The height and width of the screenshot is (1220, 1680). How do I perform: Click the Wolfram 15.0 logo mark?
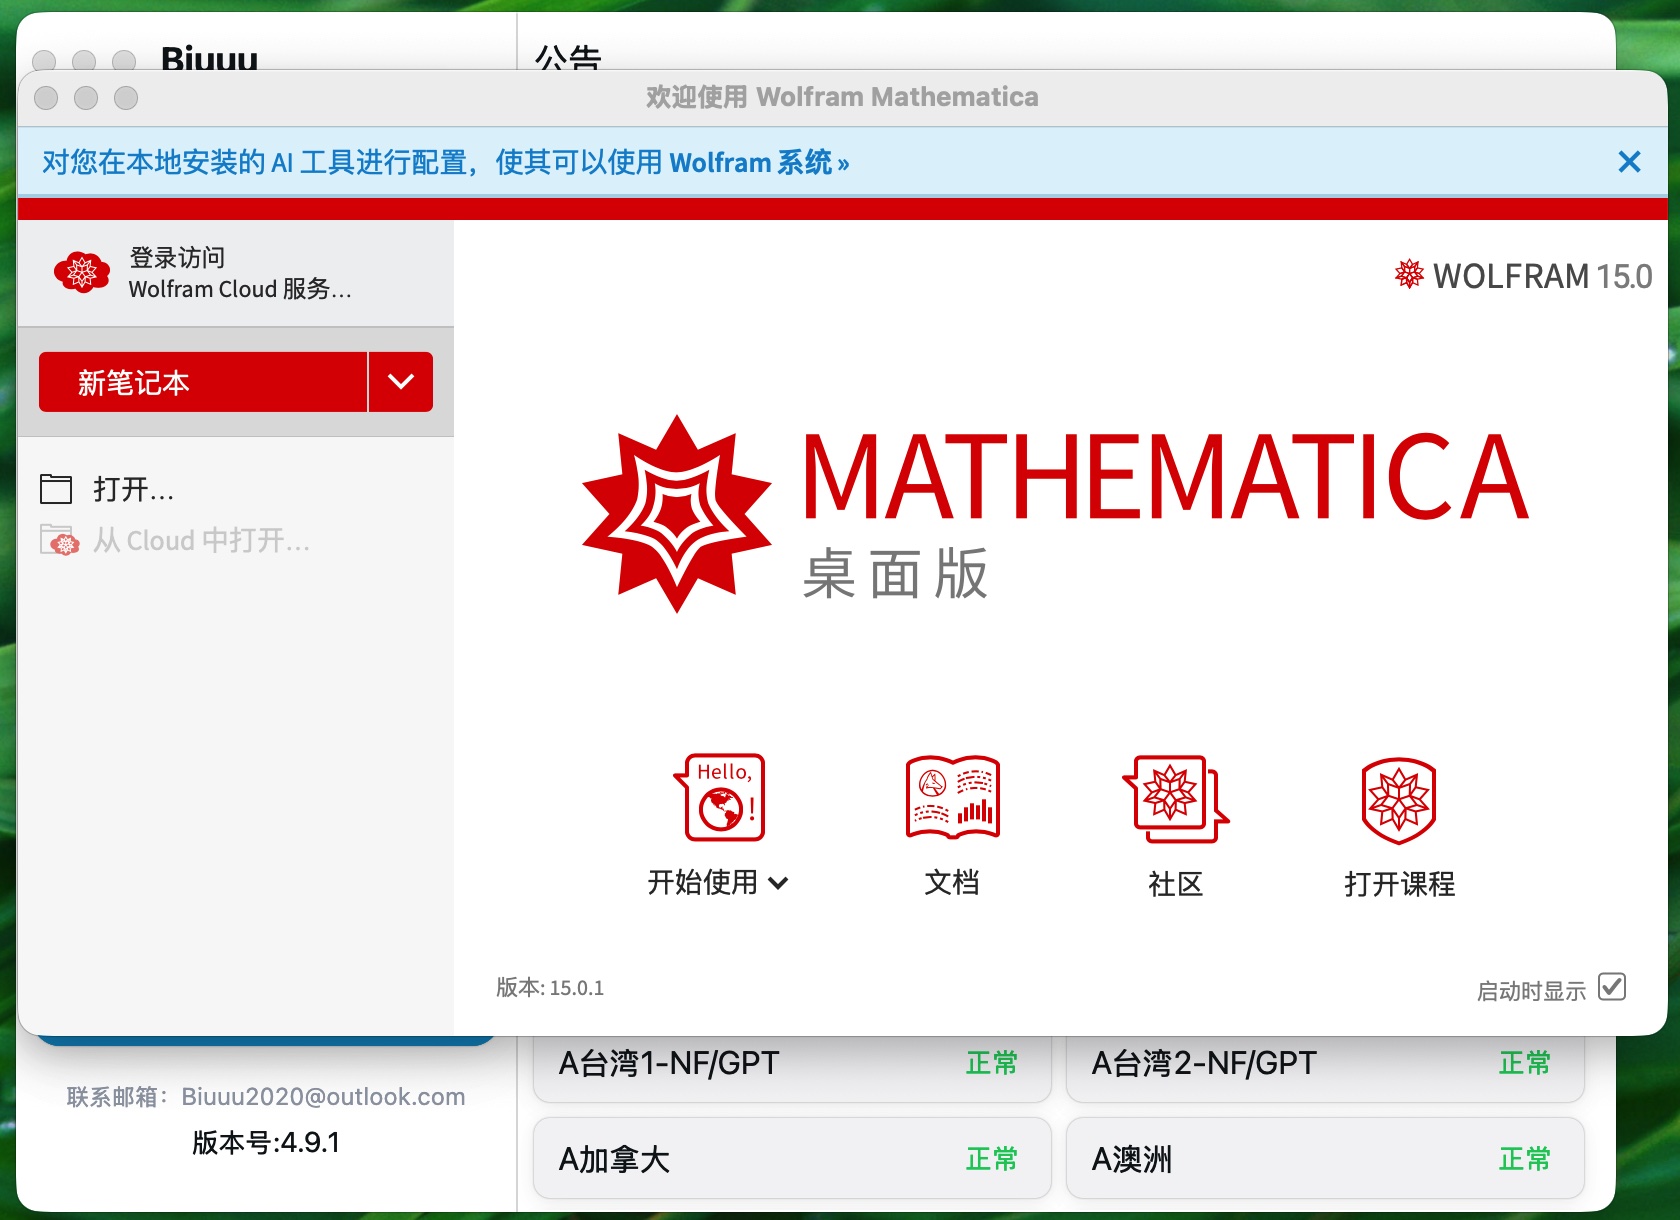(x=1409, y=274)
